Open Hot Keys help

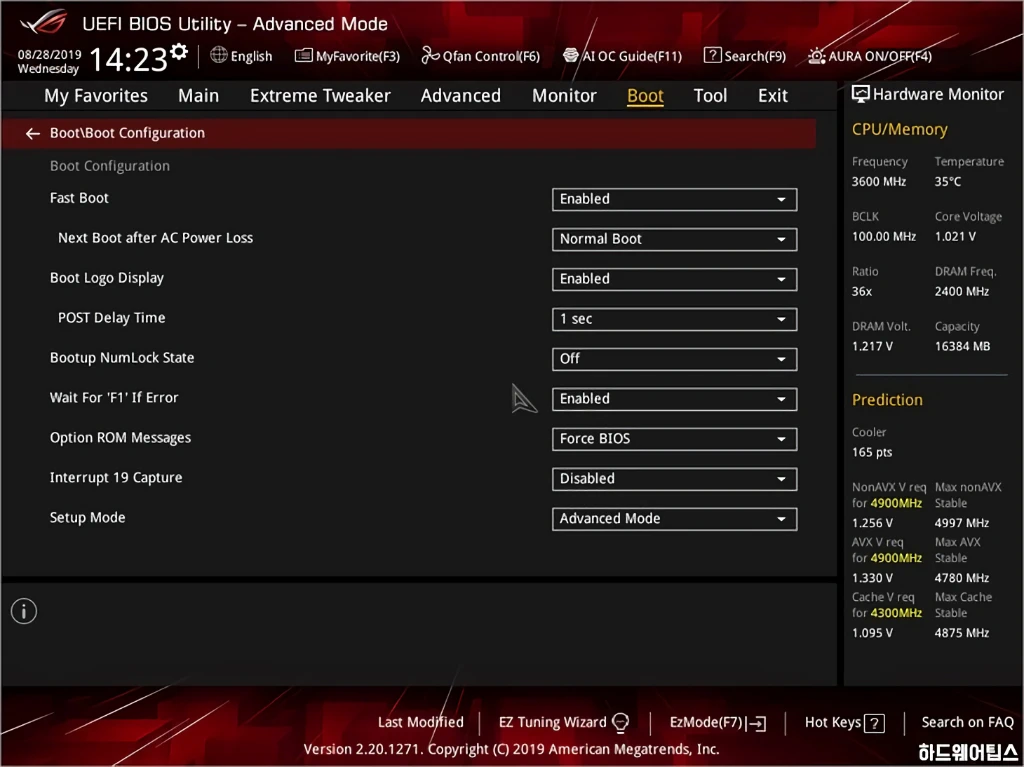coord(844,723)
